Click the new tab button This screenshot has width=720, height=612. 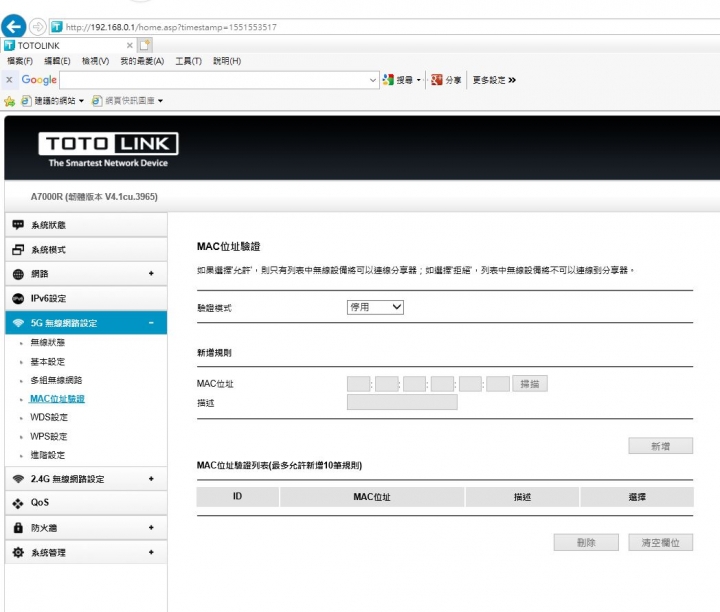click(145, 45)
